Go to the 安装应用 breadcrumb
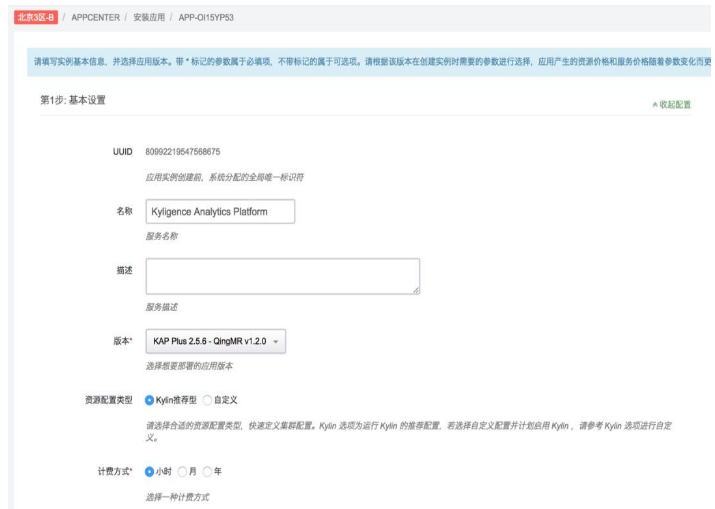This screenshot has height=509, width=715. click(149, 17)
